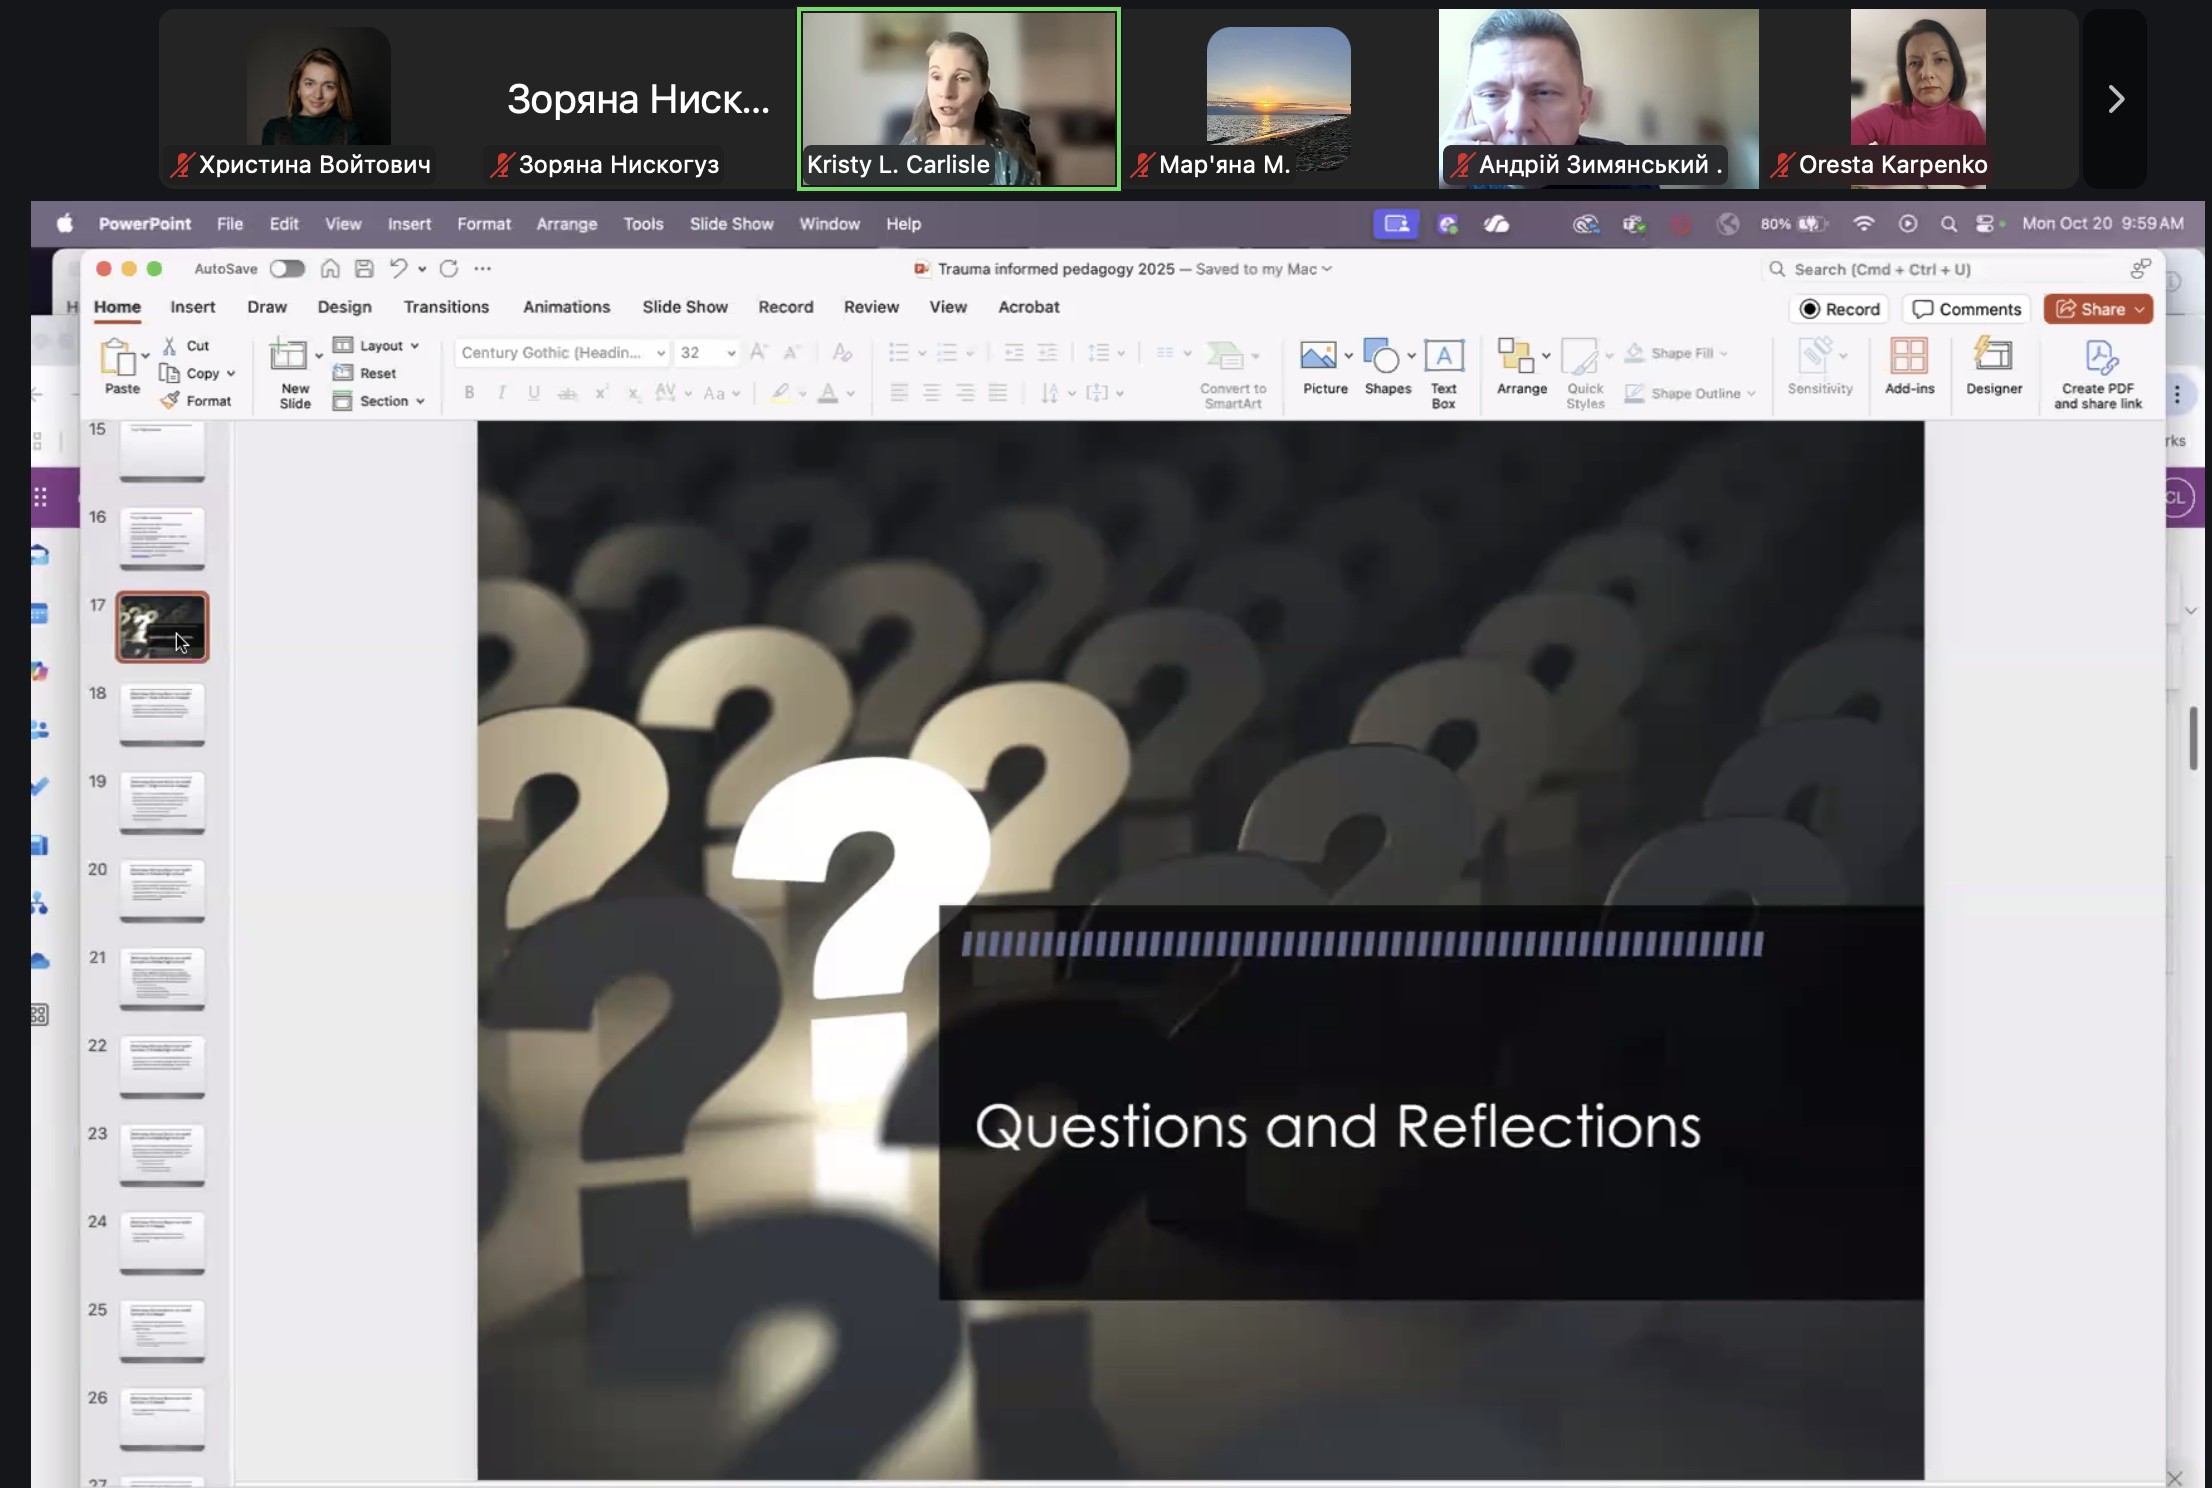This screenshot has width=2212, height=1488.
Task: Click the orange Share button
Action: (x=2096, y=309)
